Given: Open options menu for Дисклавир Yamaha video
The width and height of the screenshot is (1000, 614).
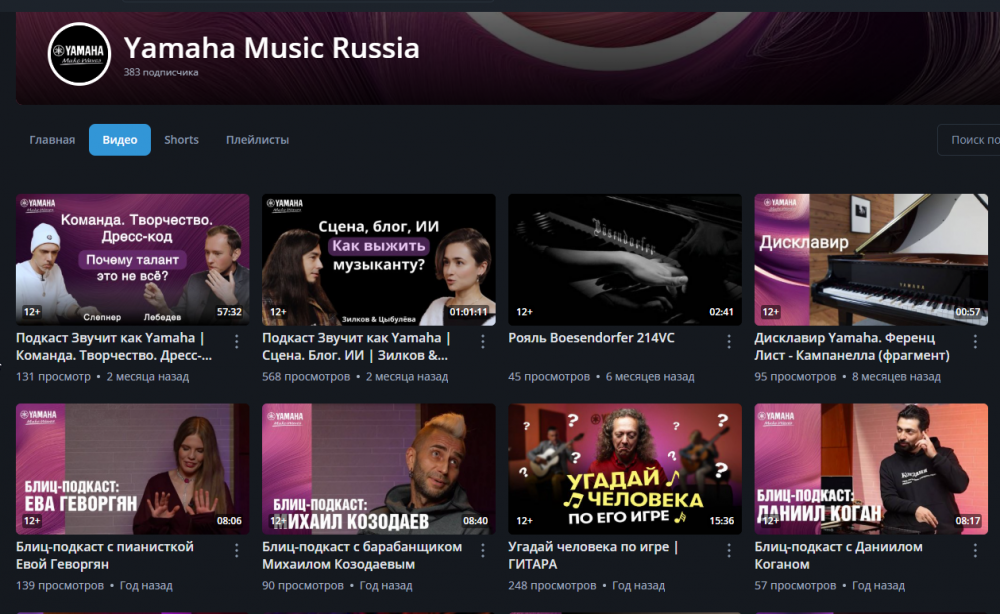Looking at the screenshot, I should point(975,342).
